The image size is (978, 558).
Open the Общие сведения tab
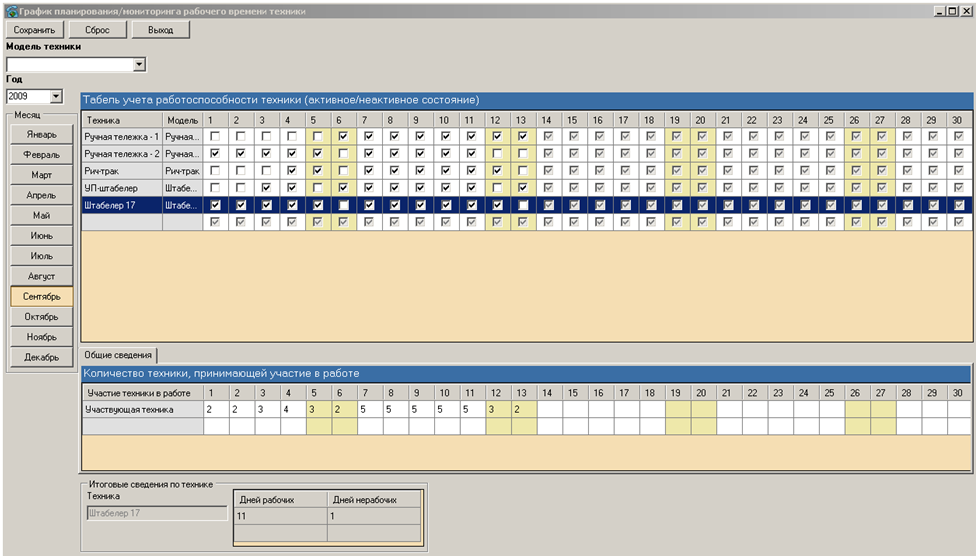click(x=118, y=355)
